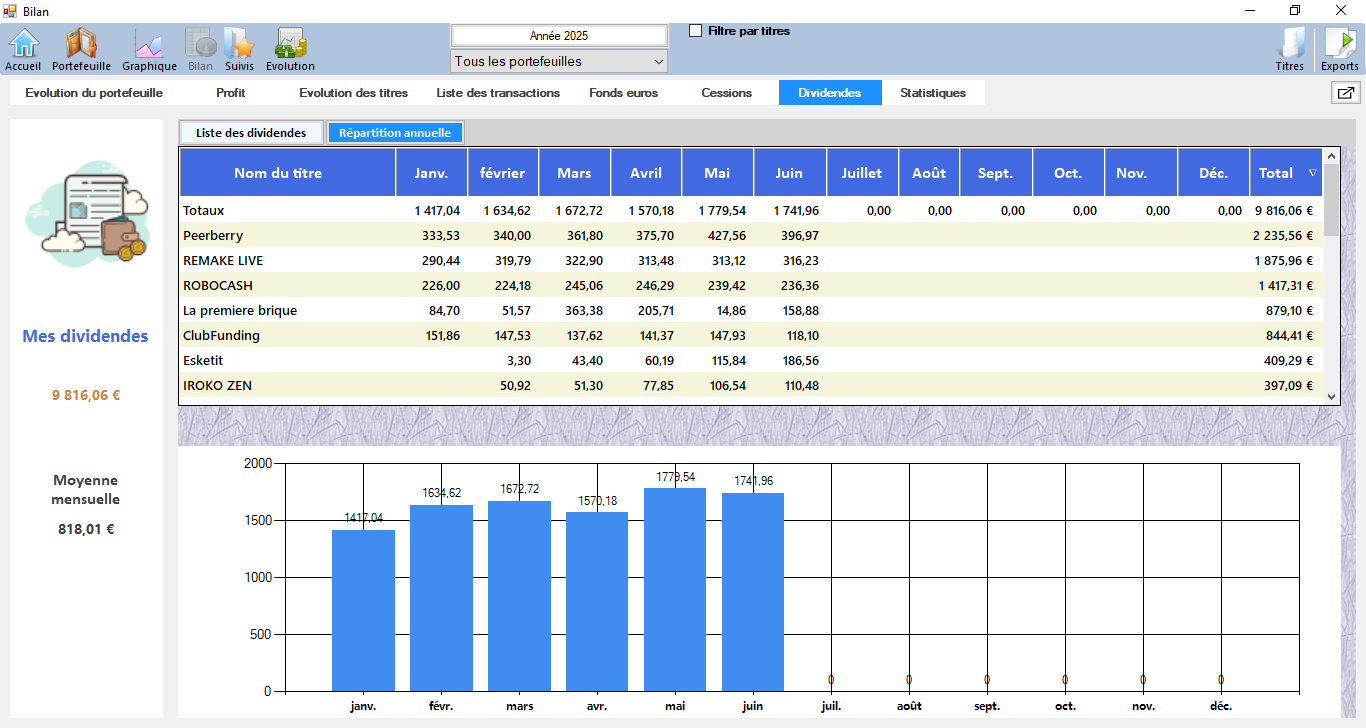The height and width of the screenshot is (728, 1366).
Task: Click the mai bar in the chart
Action: (x=675, y=589)
